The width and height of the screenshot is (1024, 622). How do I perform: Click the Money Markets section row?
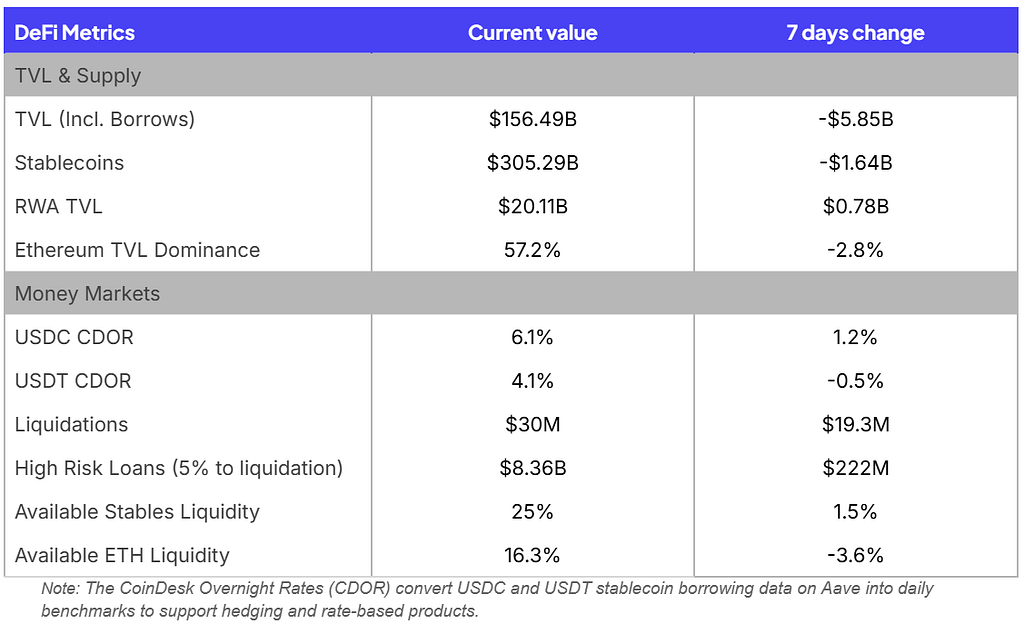pos(511,293)
